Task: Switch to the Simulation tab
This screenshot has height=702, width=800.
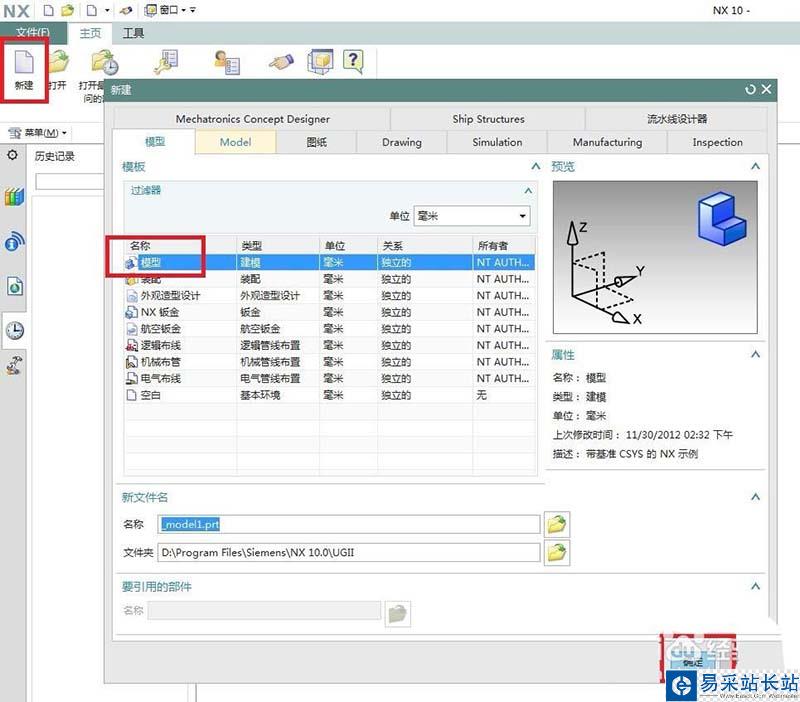Action: 497,142
